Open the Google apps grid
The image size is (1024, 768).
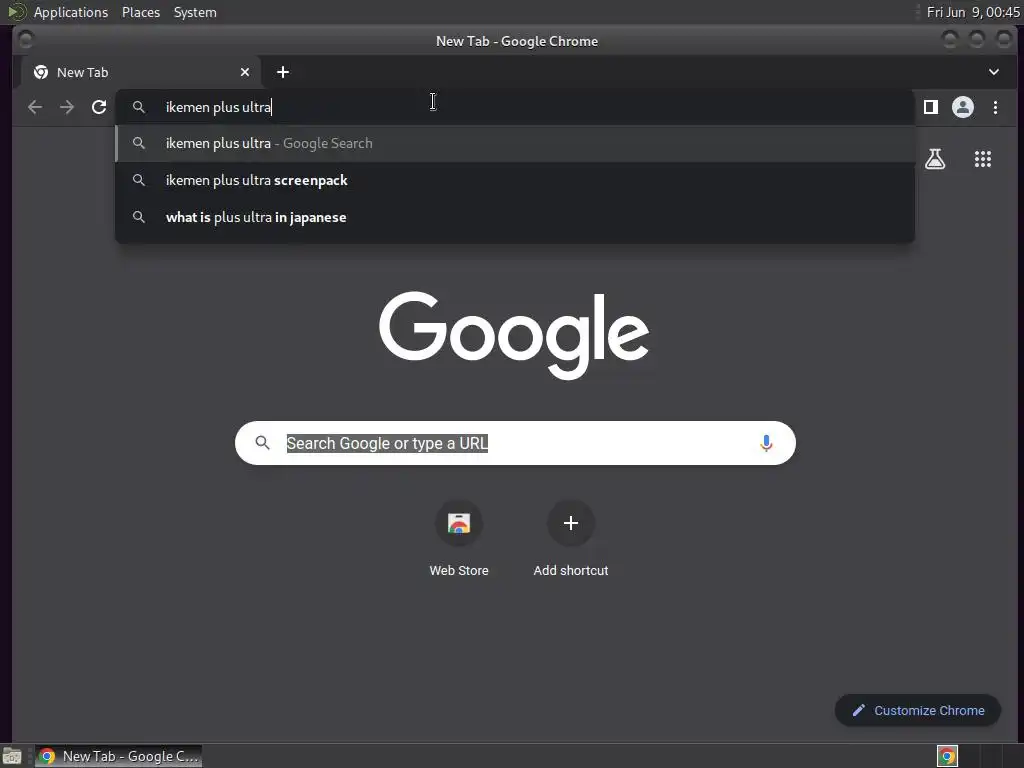pos(983,159)
